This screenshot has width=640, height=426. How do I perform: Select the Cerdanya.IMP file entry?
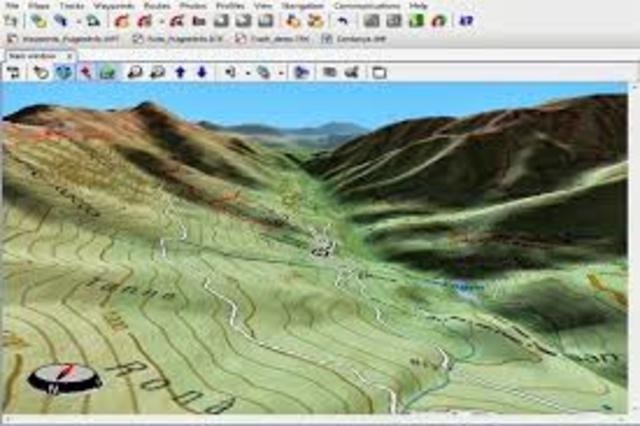361,39
